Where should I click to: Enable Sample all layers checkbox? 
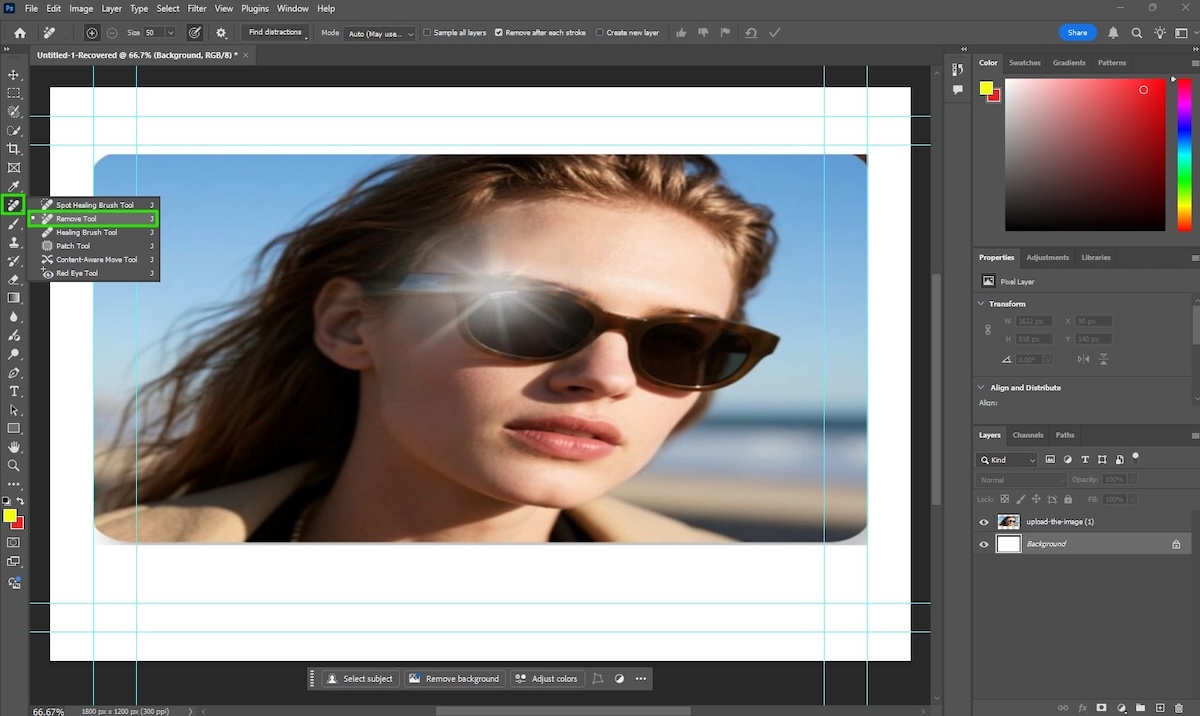pyautogui.click(x=428, y=33)
